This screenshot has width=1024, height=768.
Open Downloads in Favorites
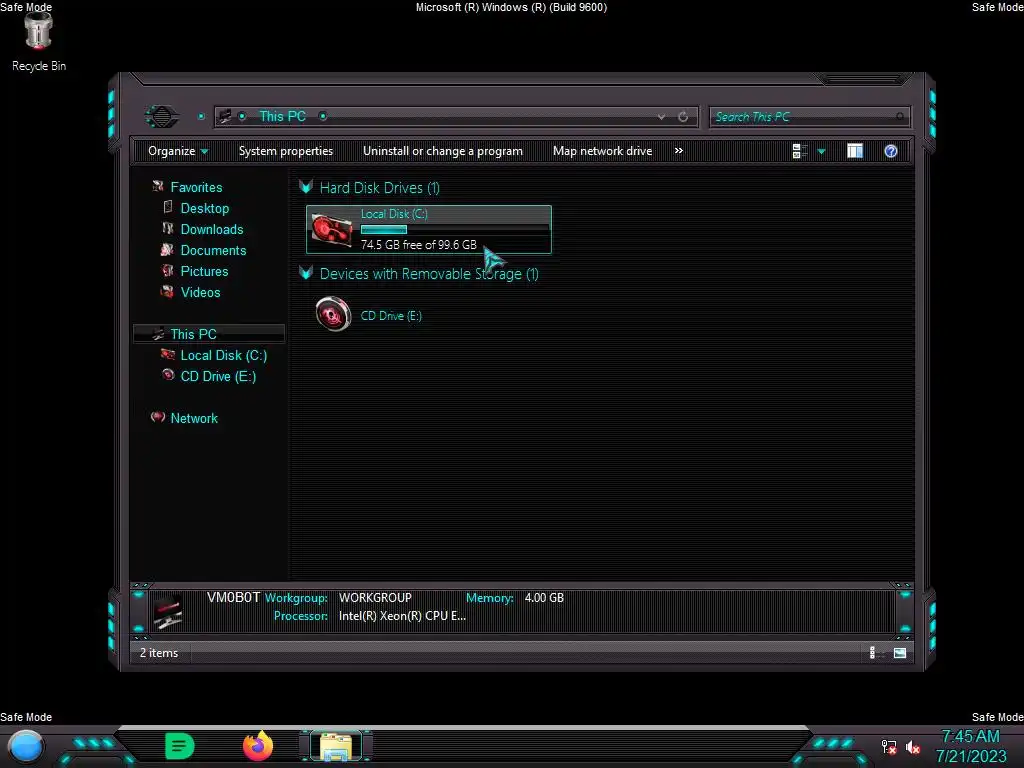[212, 229]
